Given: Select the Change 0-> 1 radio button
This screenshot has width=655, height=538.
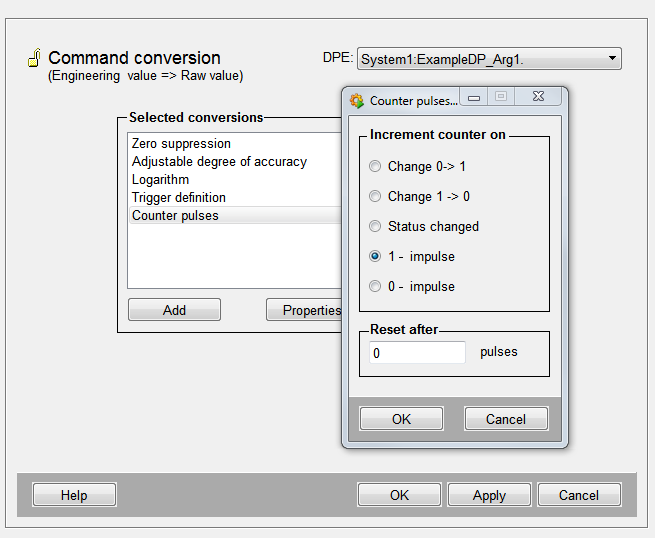Looking at the screenshot, I should pyautogui.click(x=376, y=167).
